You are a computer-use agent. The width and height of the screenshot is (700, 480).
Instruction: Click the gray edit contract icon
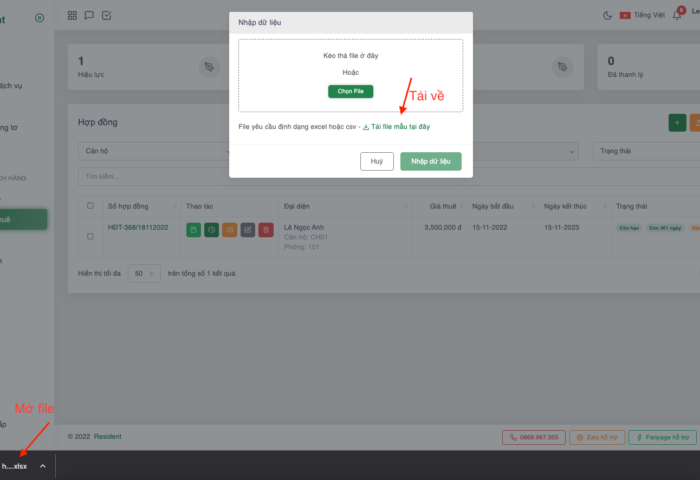(248, 230)
